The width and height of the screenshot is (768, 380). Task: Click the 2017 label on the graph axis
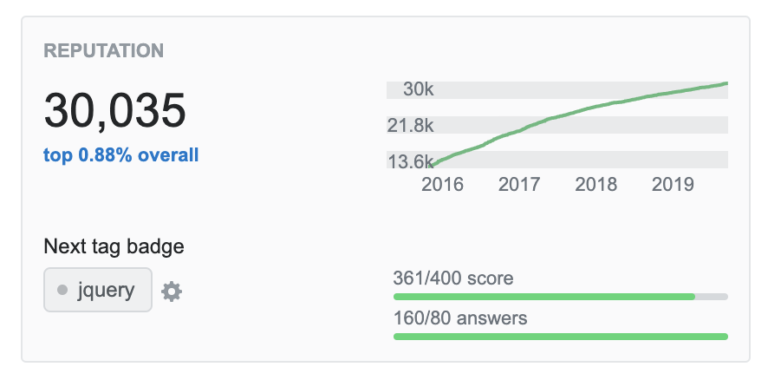[x=519, y=185]
